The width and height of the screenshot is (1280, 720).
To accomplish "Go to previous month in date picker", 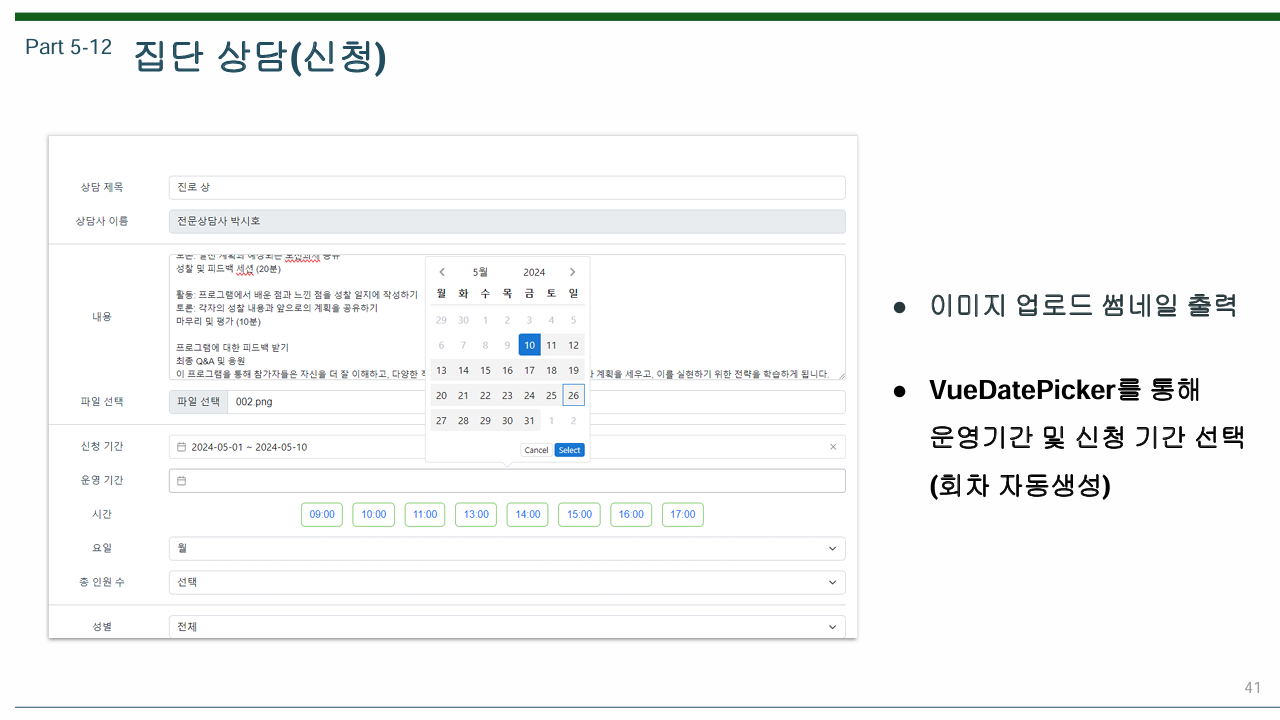I will click(x=442, y=272).
